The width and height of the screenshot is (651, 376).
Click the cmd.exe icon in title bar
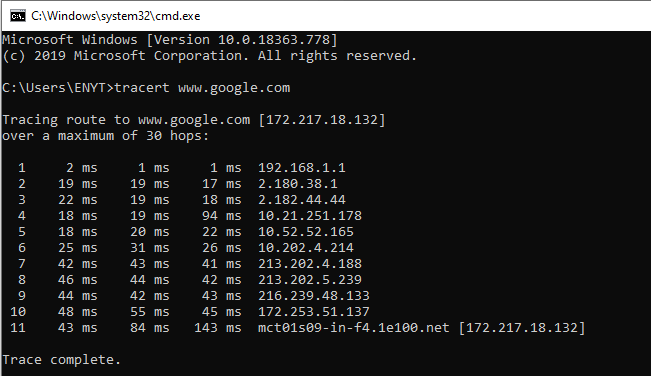[18, 16]
